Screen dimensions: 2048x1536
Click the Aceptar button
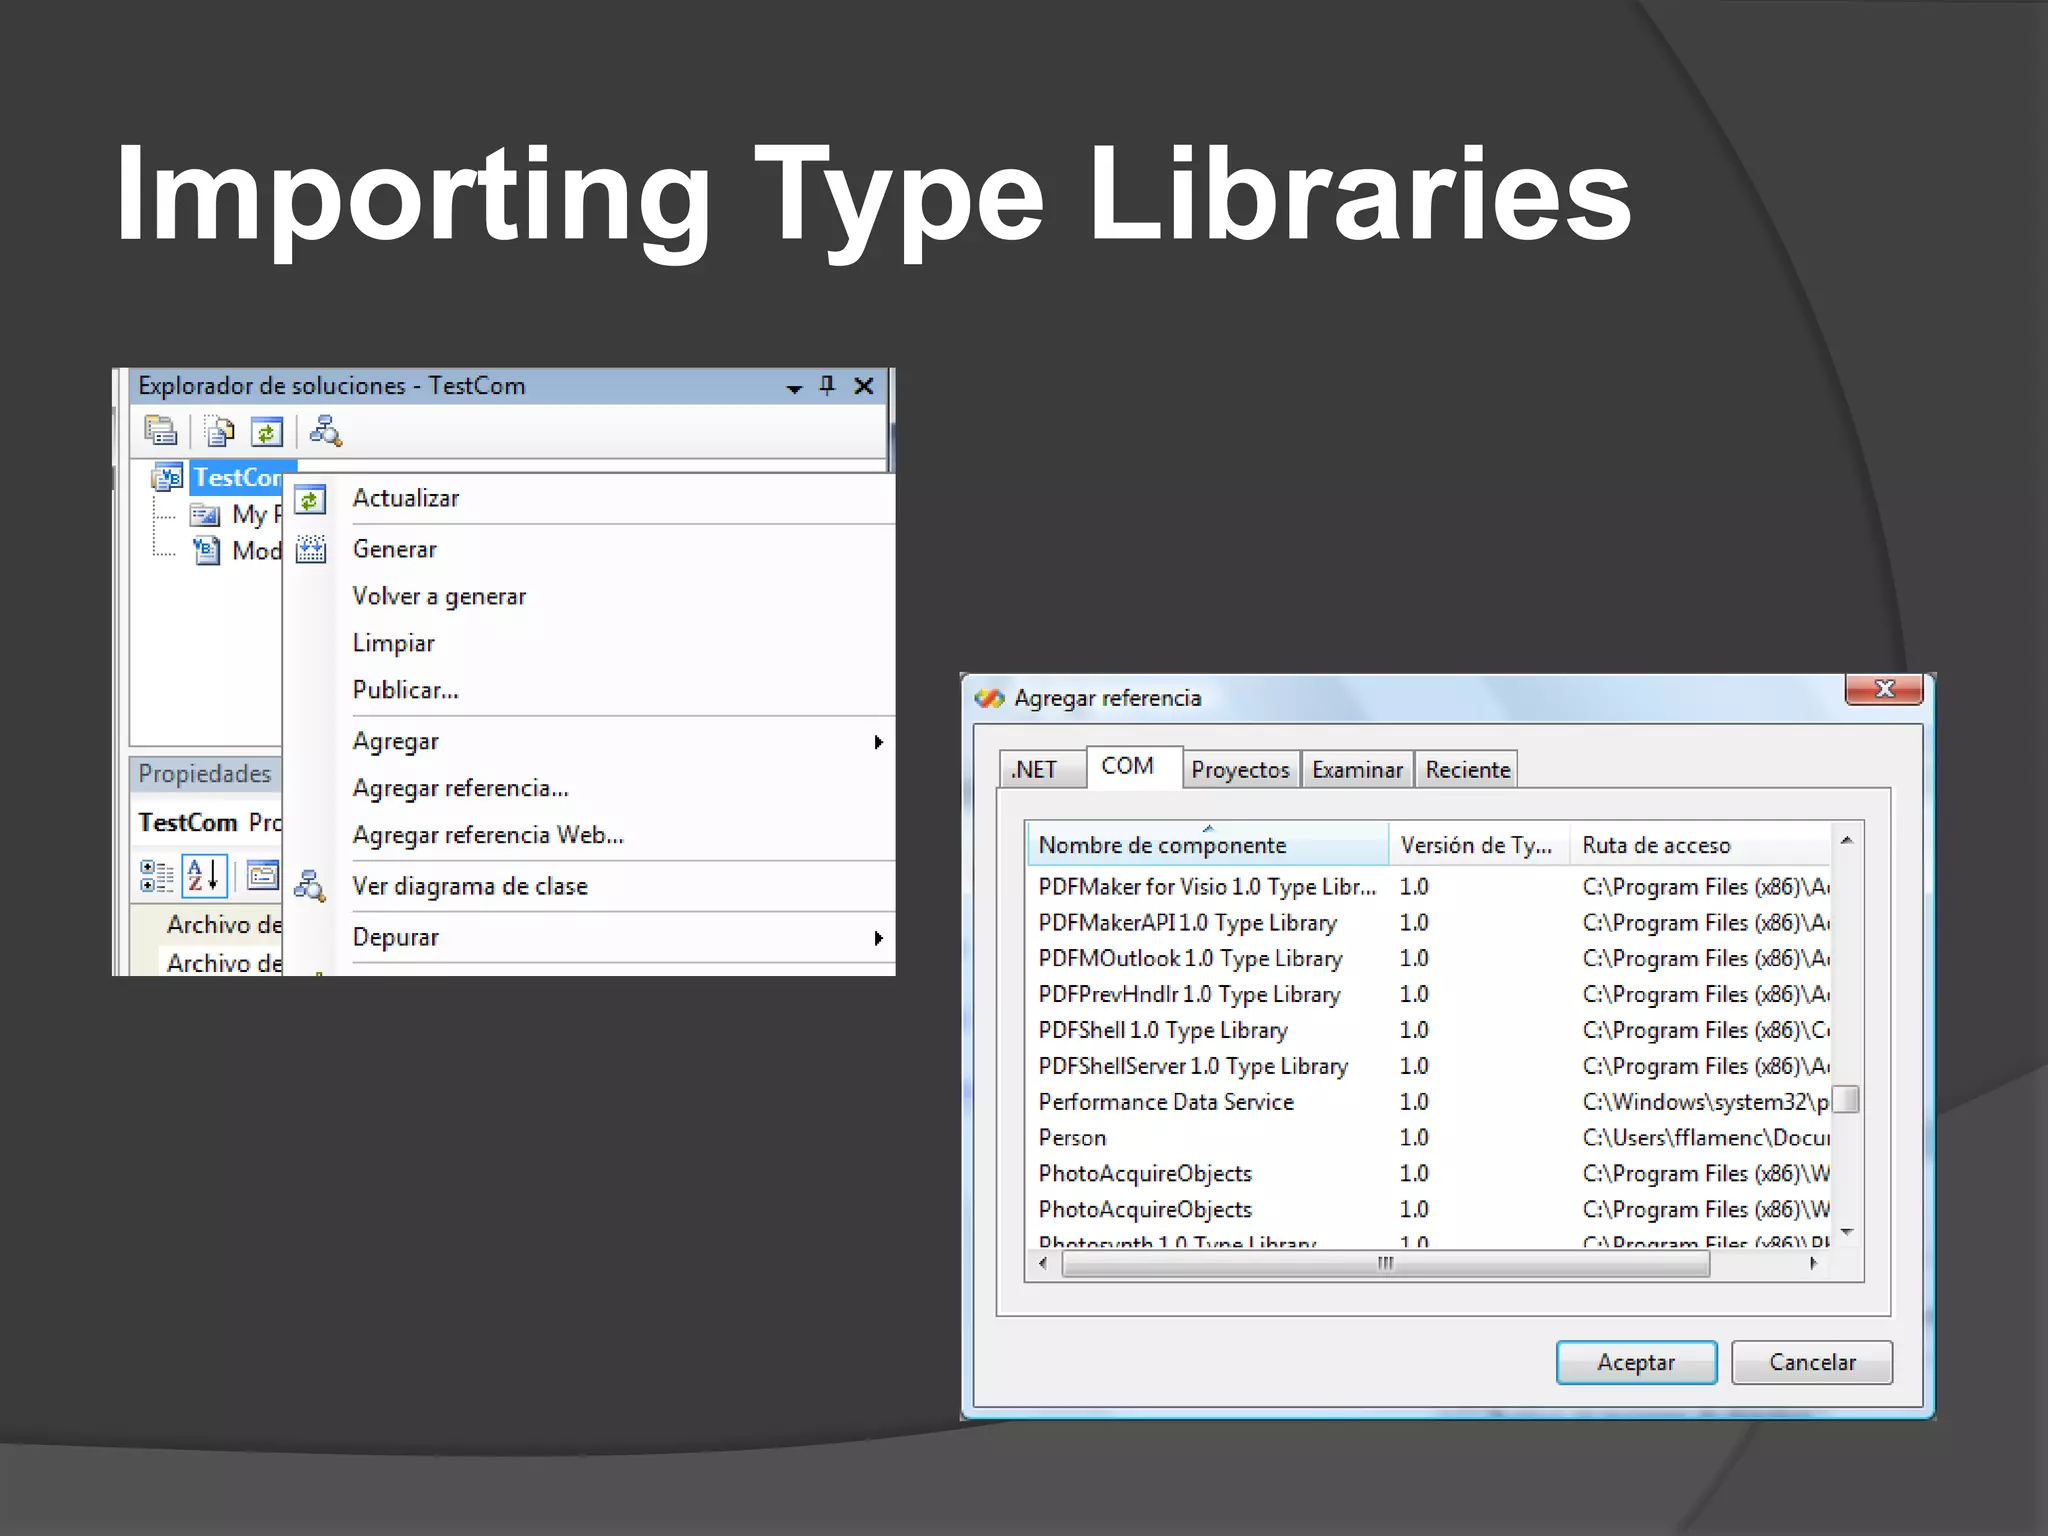point(1636,1362)
